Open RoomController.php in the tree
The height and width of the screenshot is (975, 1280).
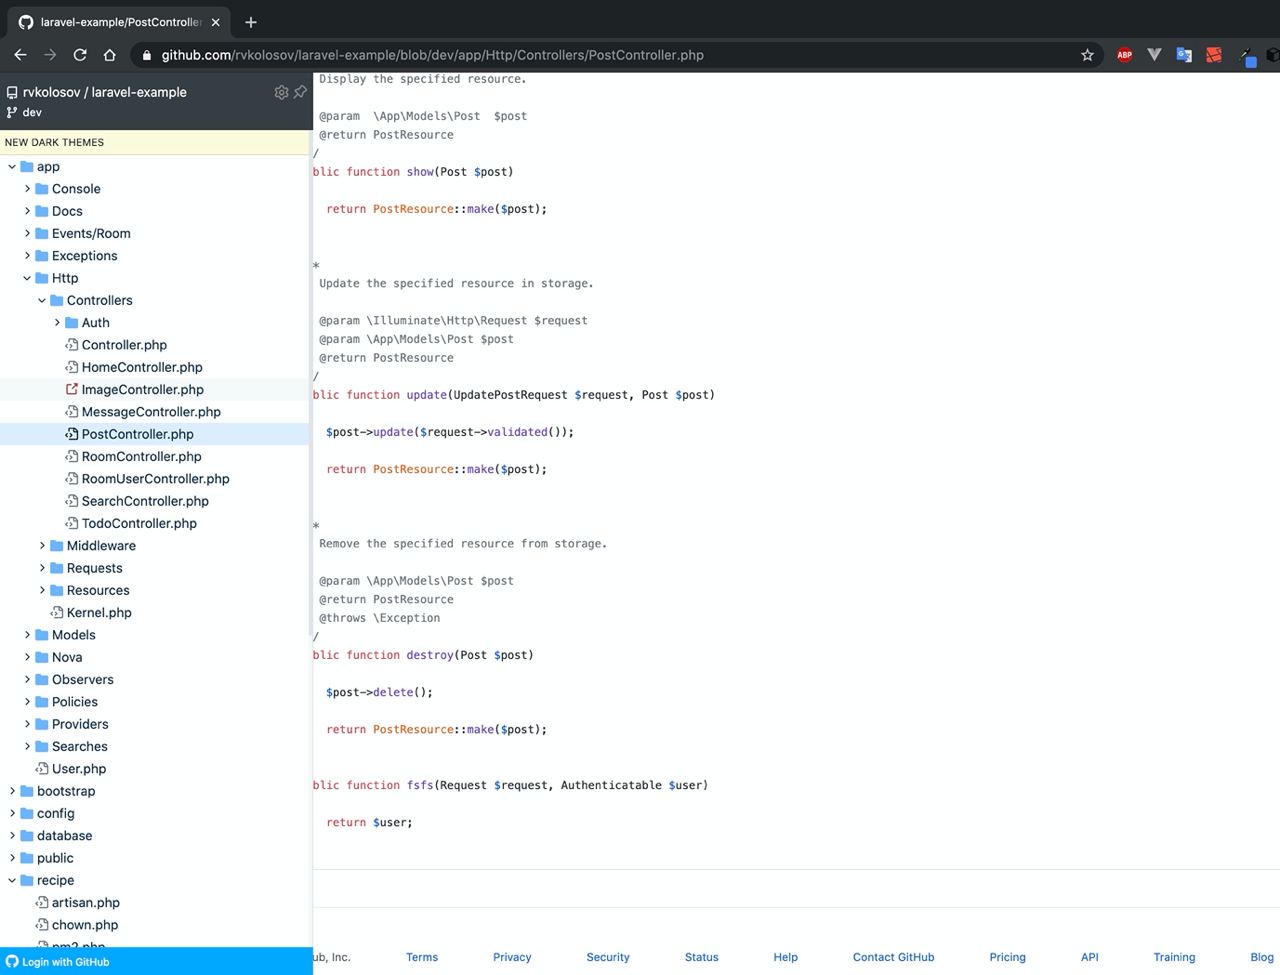coord(142,456)
